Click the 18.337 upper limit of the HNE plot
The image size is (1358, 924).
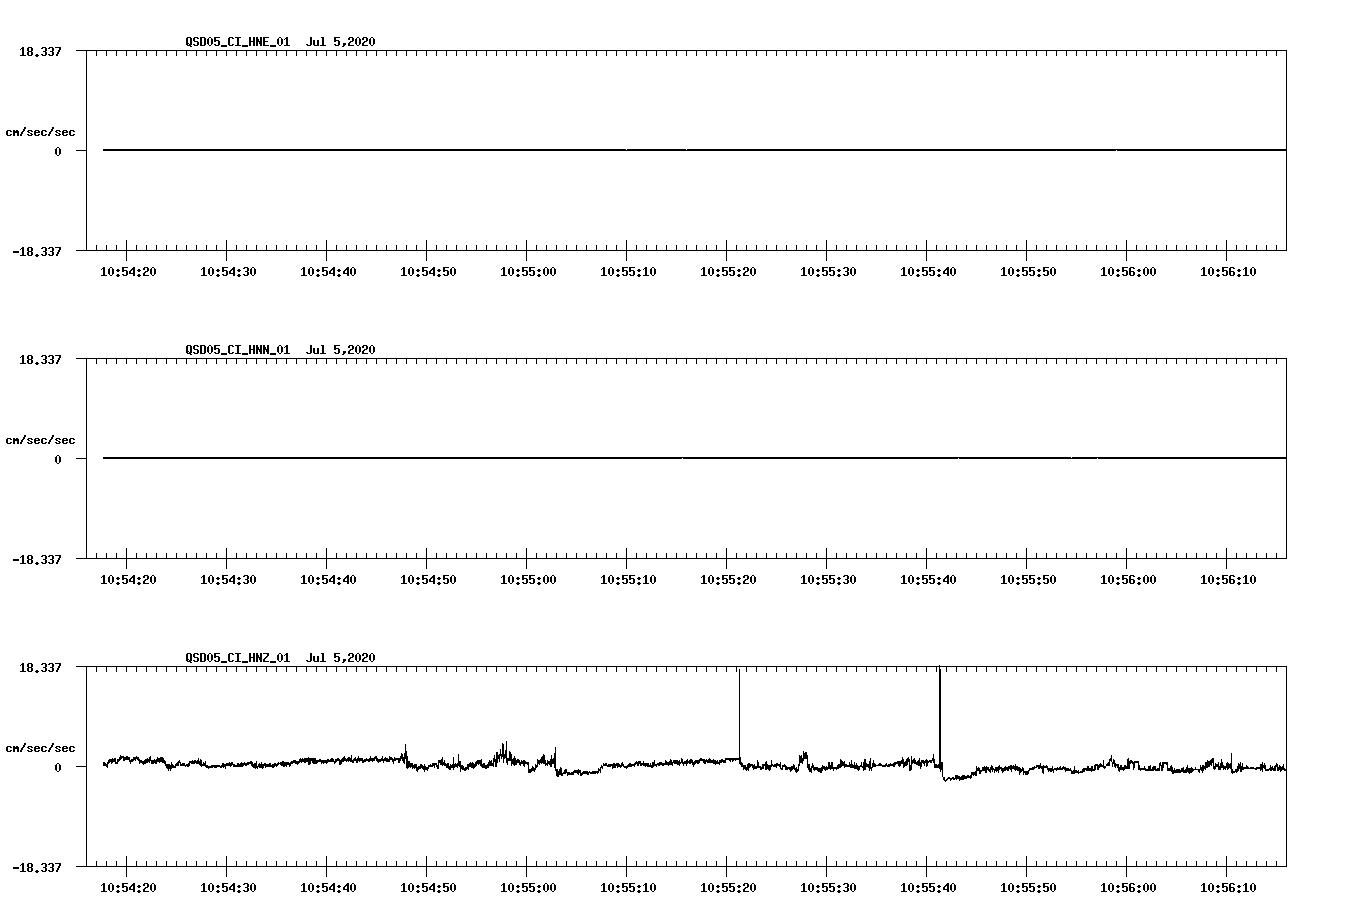(40, 52)
